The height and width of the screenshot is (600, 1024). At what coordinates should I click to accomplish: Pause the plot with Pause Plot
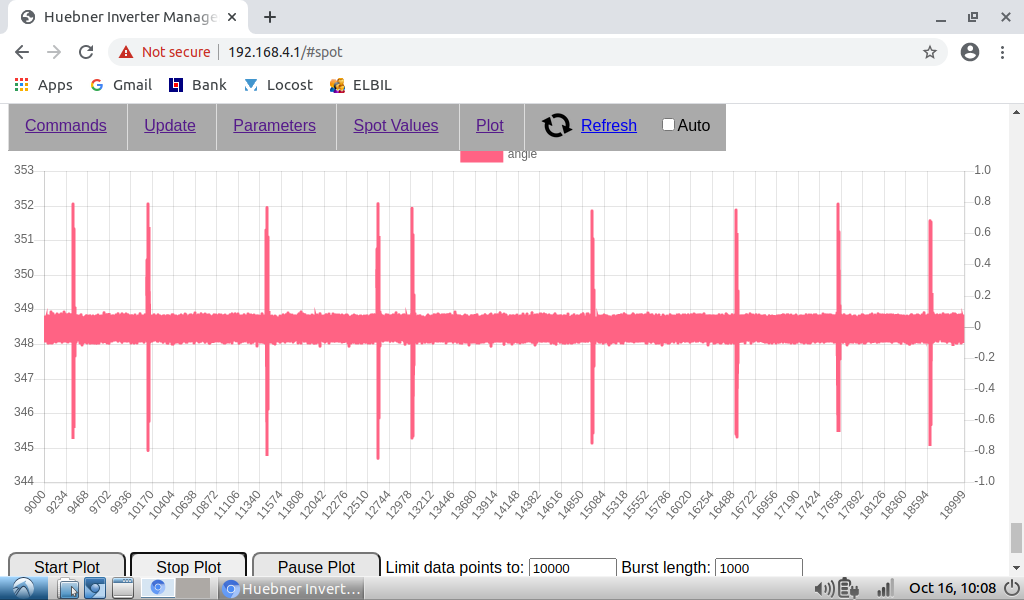pos(316,567)
